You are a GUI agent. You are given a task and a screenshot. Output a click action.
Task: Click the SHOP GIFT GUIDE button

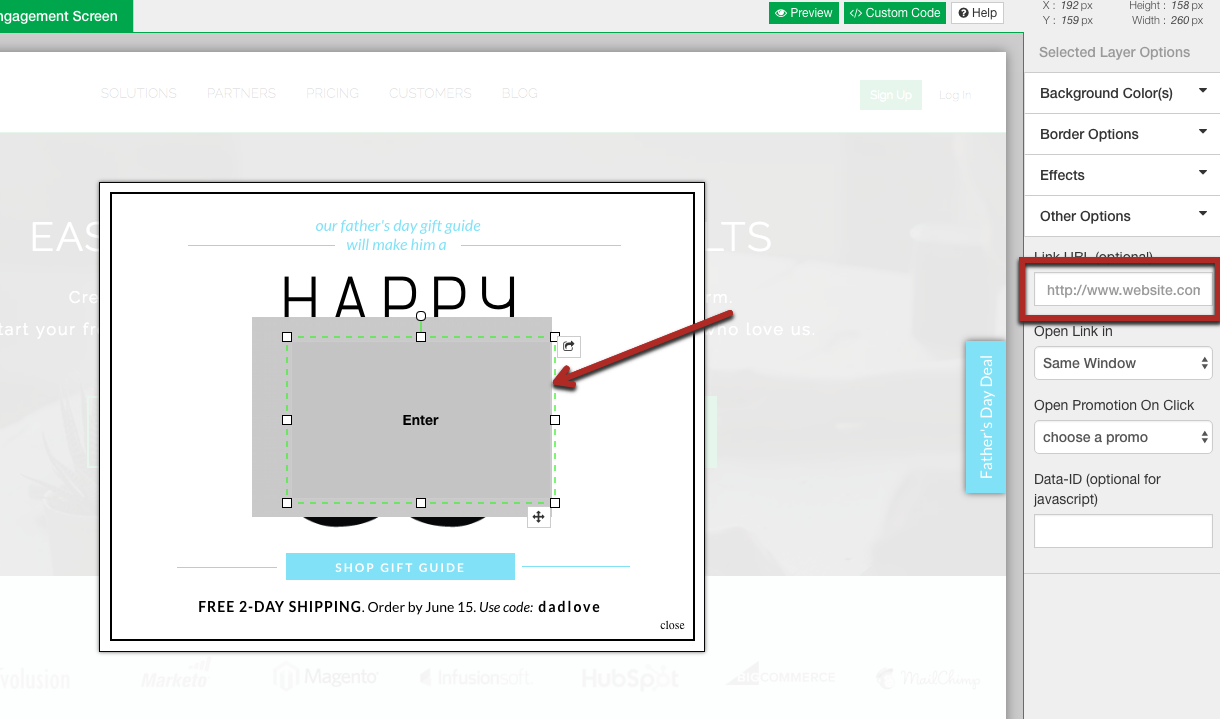coord(400,567)
